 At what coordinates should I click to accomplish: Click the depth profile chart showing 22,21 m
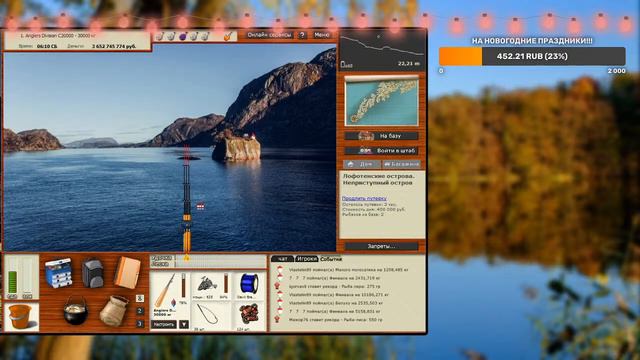tap(382, 51)
